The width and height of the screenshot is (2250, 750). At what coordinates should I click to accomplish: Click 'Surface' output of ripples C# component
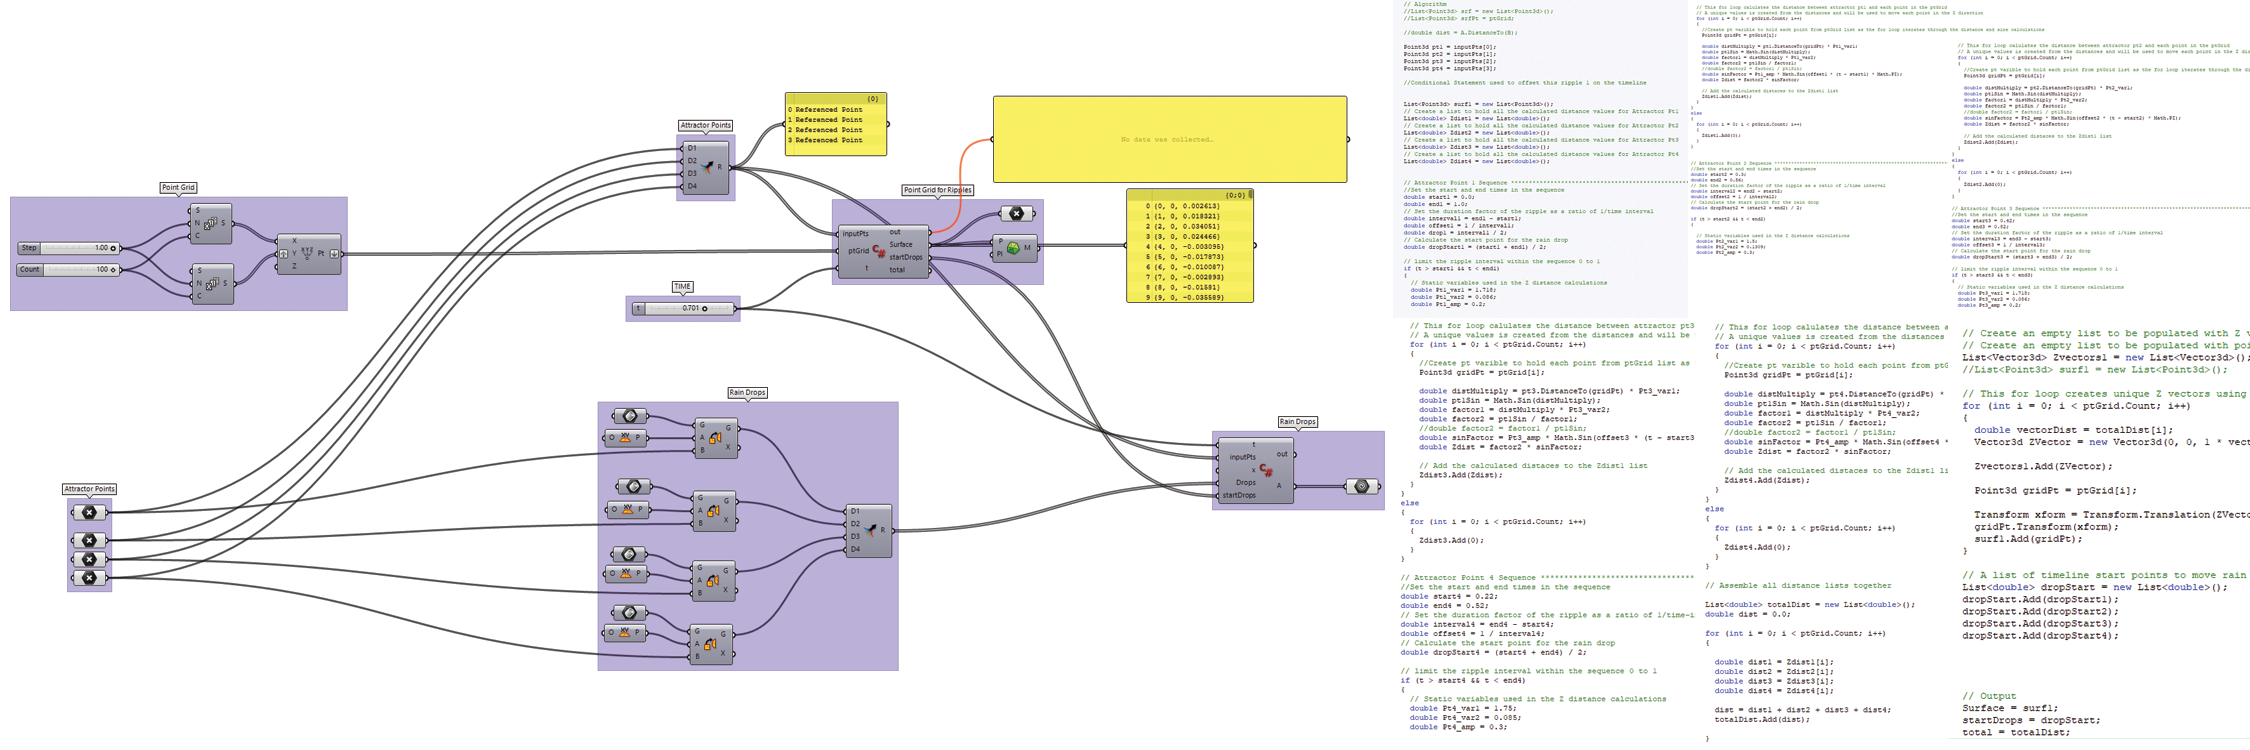901,245
